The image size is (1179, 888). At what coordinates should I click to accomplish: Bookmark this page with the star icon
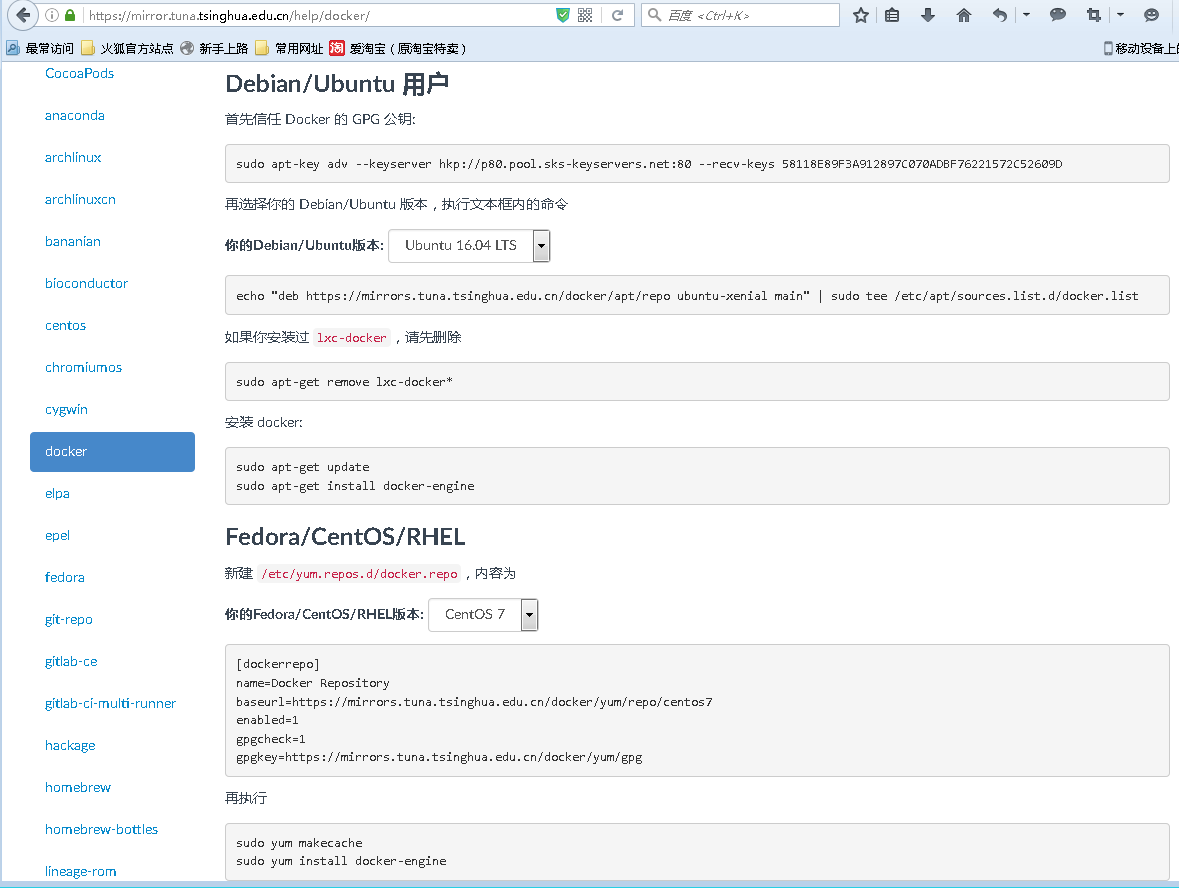tap(861, 15)
